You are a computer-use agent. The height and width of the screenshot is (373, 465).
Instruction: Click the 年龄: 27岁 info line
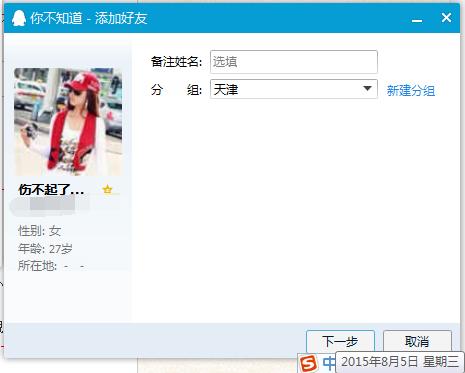click(x=45, y=249)
